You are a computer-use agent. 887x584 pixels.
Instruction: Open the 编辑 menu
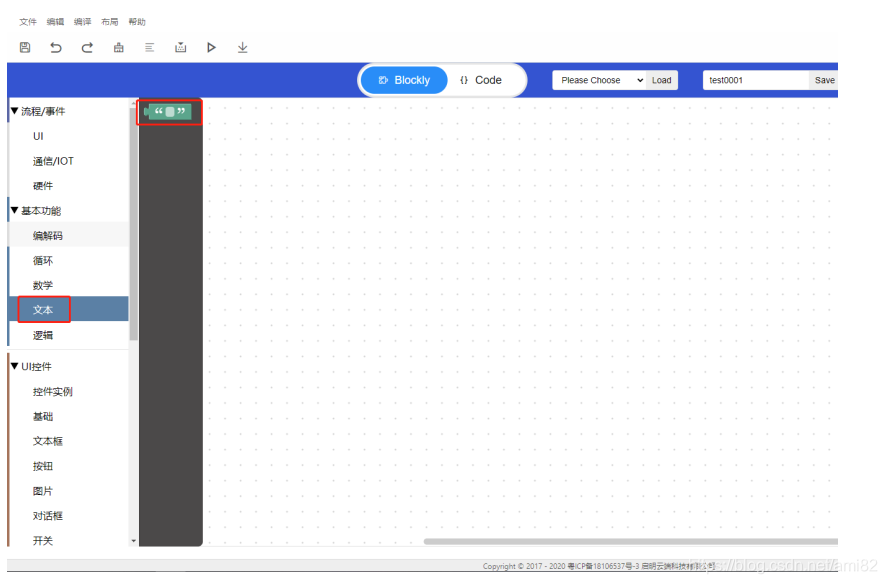(55, 22)
